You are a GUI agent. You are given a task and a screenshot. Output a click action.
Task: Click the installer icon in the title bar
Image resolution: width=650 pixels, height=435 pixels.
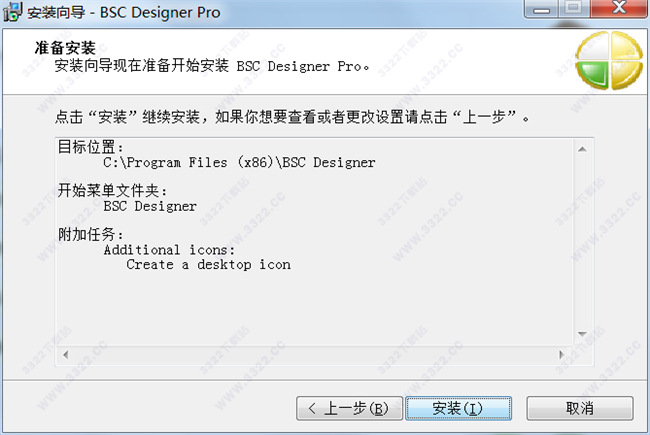point(12,14)
